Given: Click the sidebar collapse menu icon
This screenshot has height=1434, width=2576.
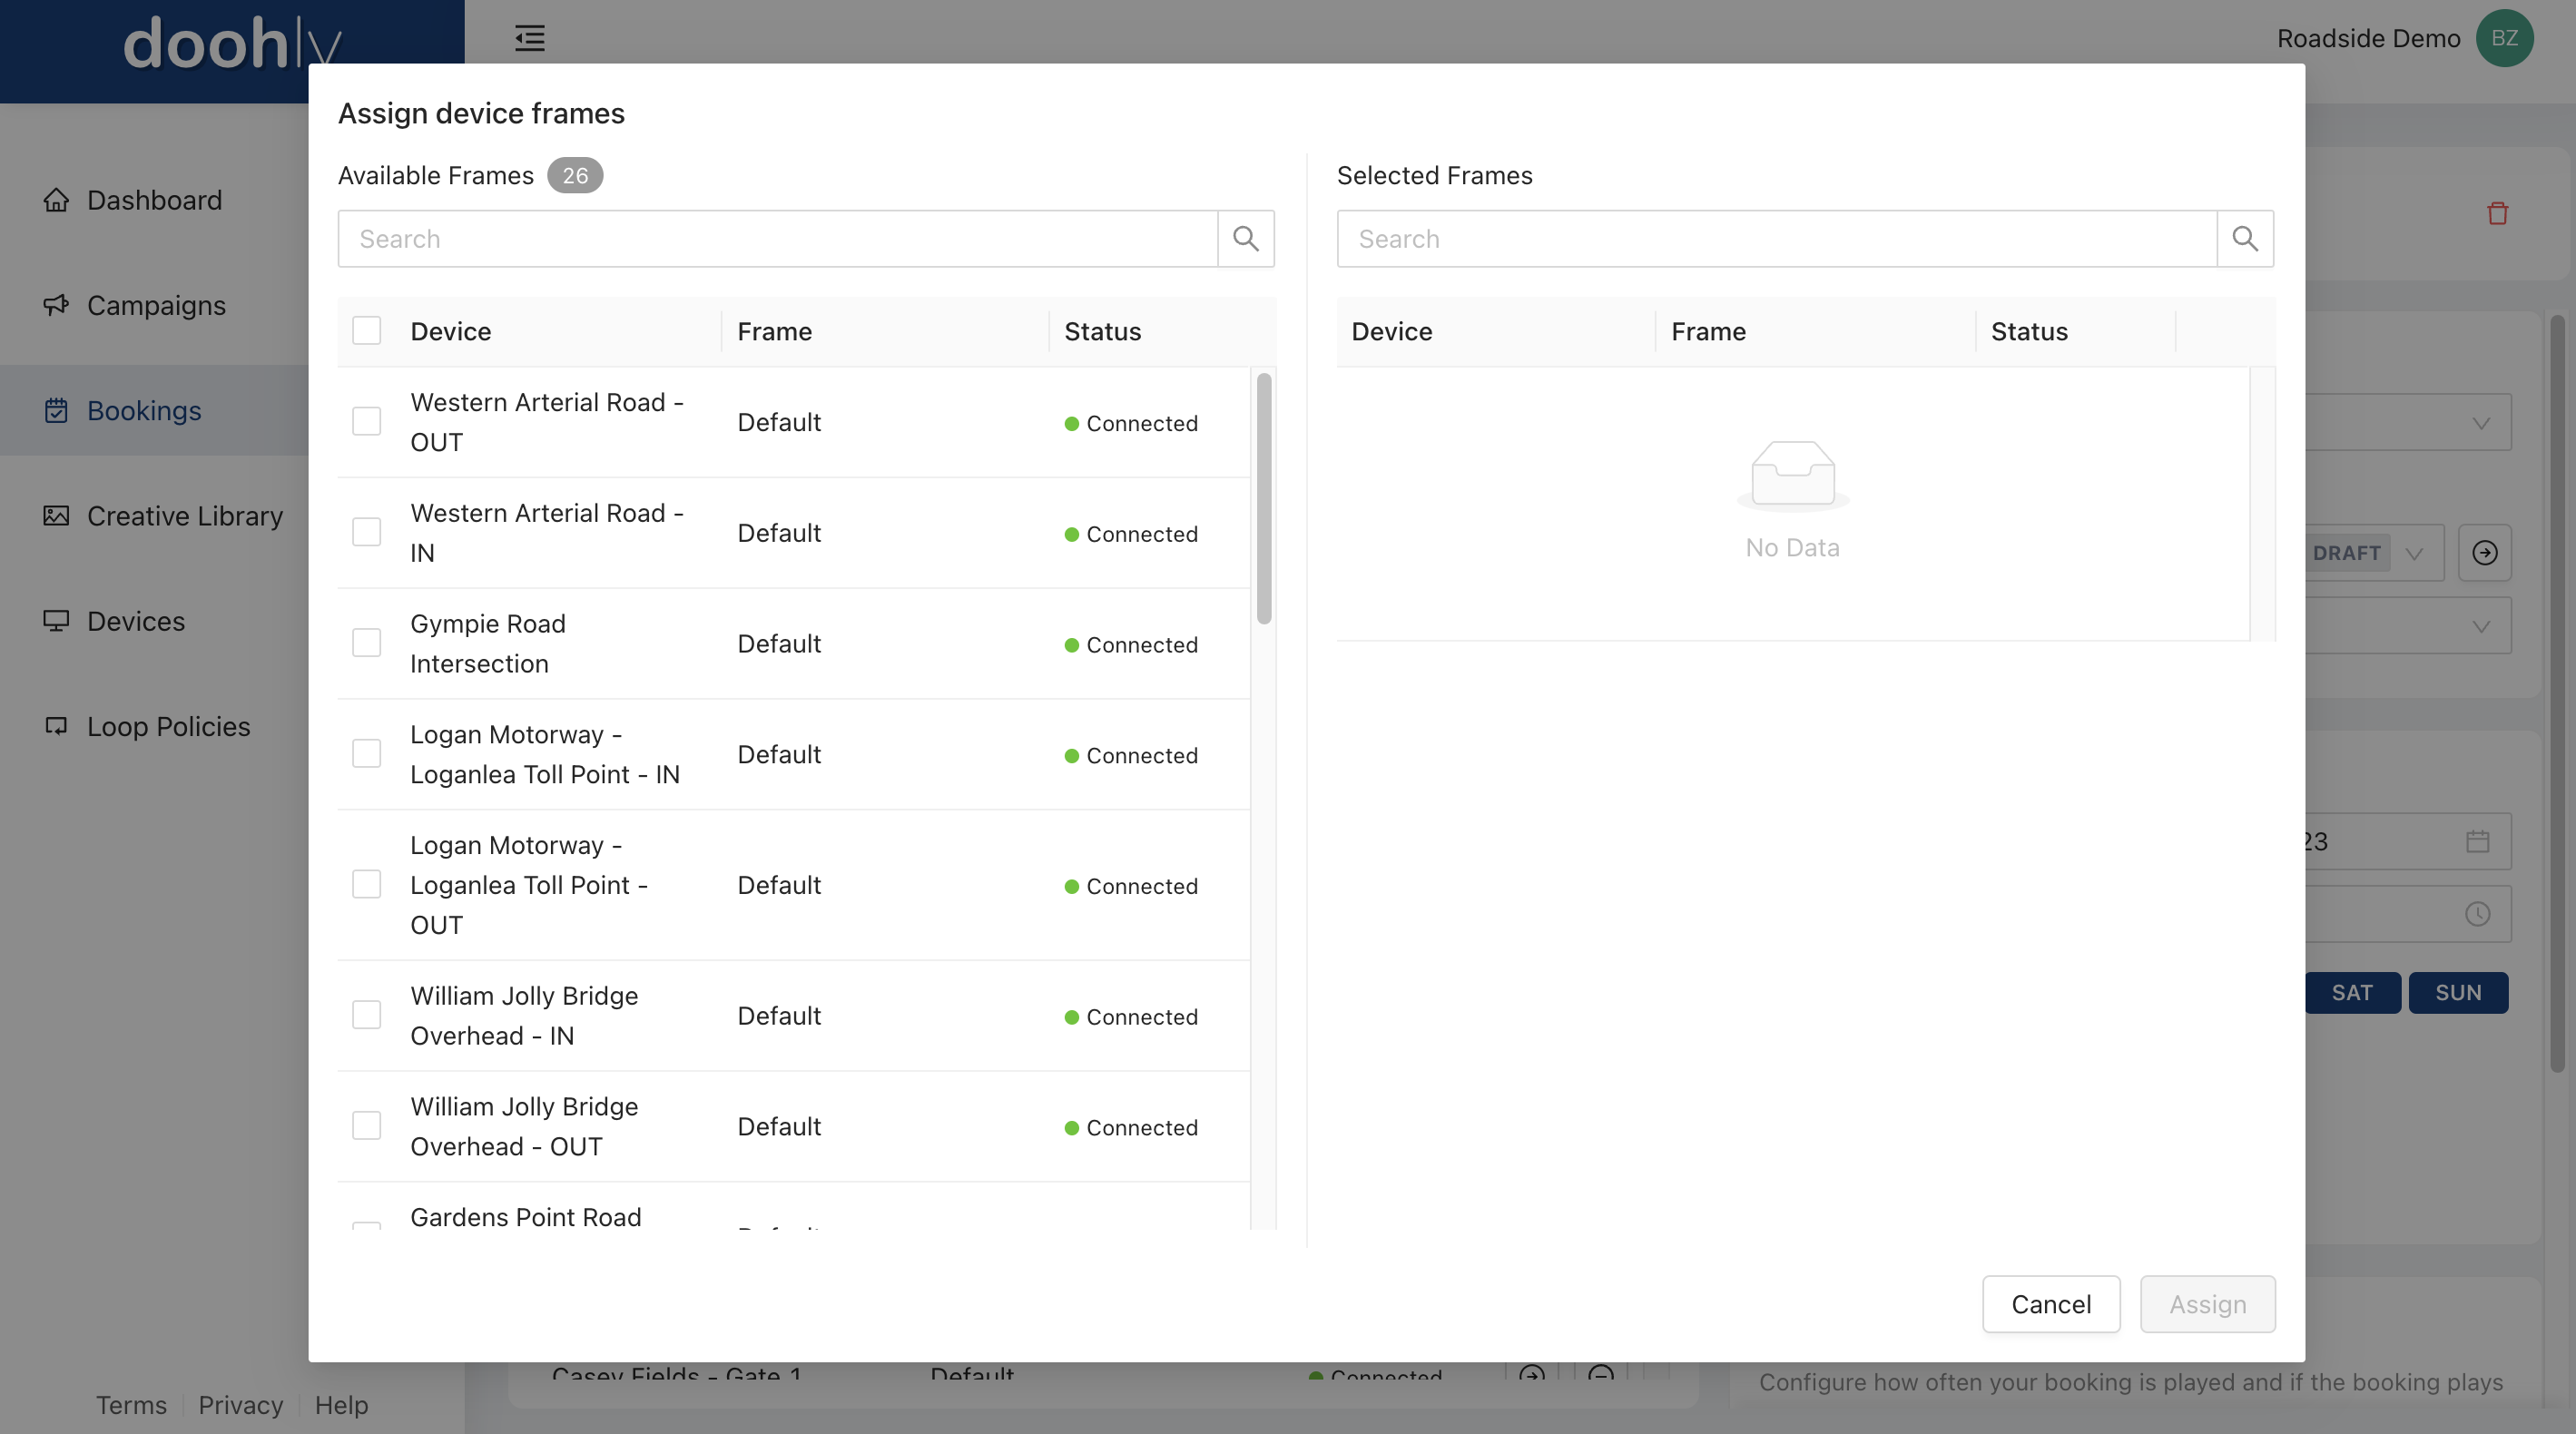Looking at the screenshot, I should (x=529, y=38).
